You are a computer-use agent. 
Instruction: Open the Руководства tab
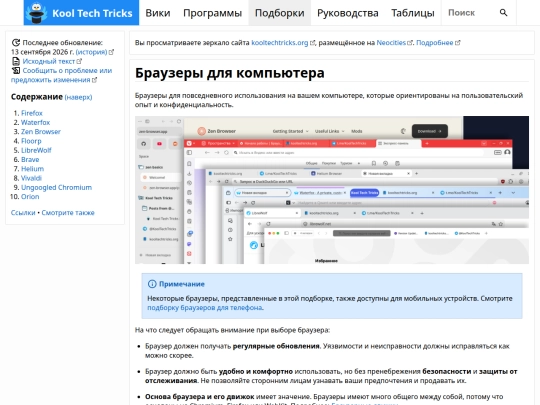coord(348,13)
